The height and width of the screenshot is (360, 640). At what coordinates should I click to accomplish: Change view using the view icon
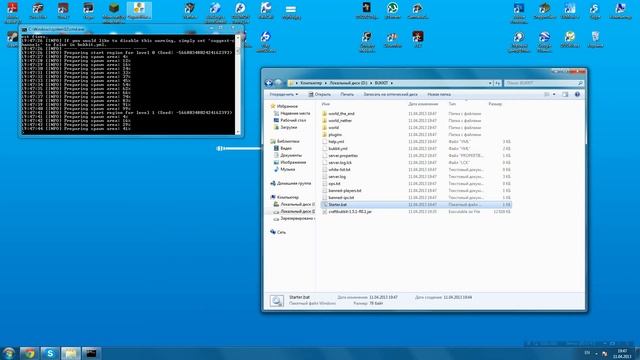547,94
